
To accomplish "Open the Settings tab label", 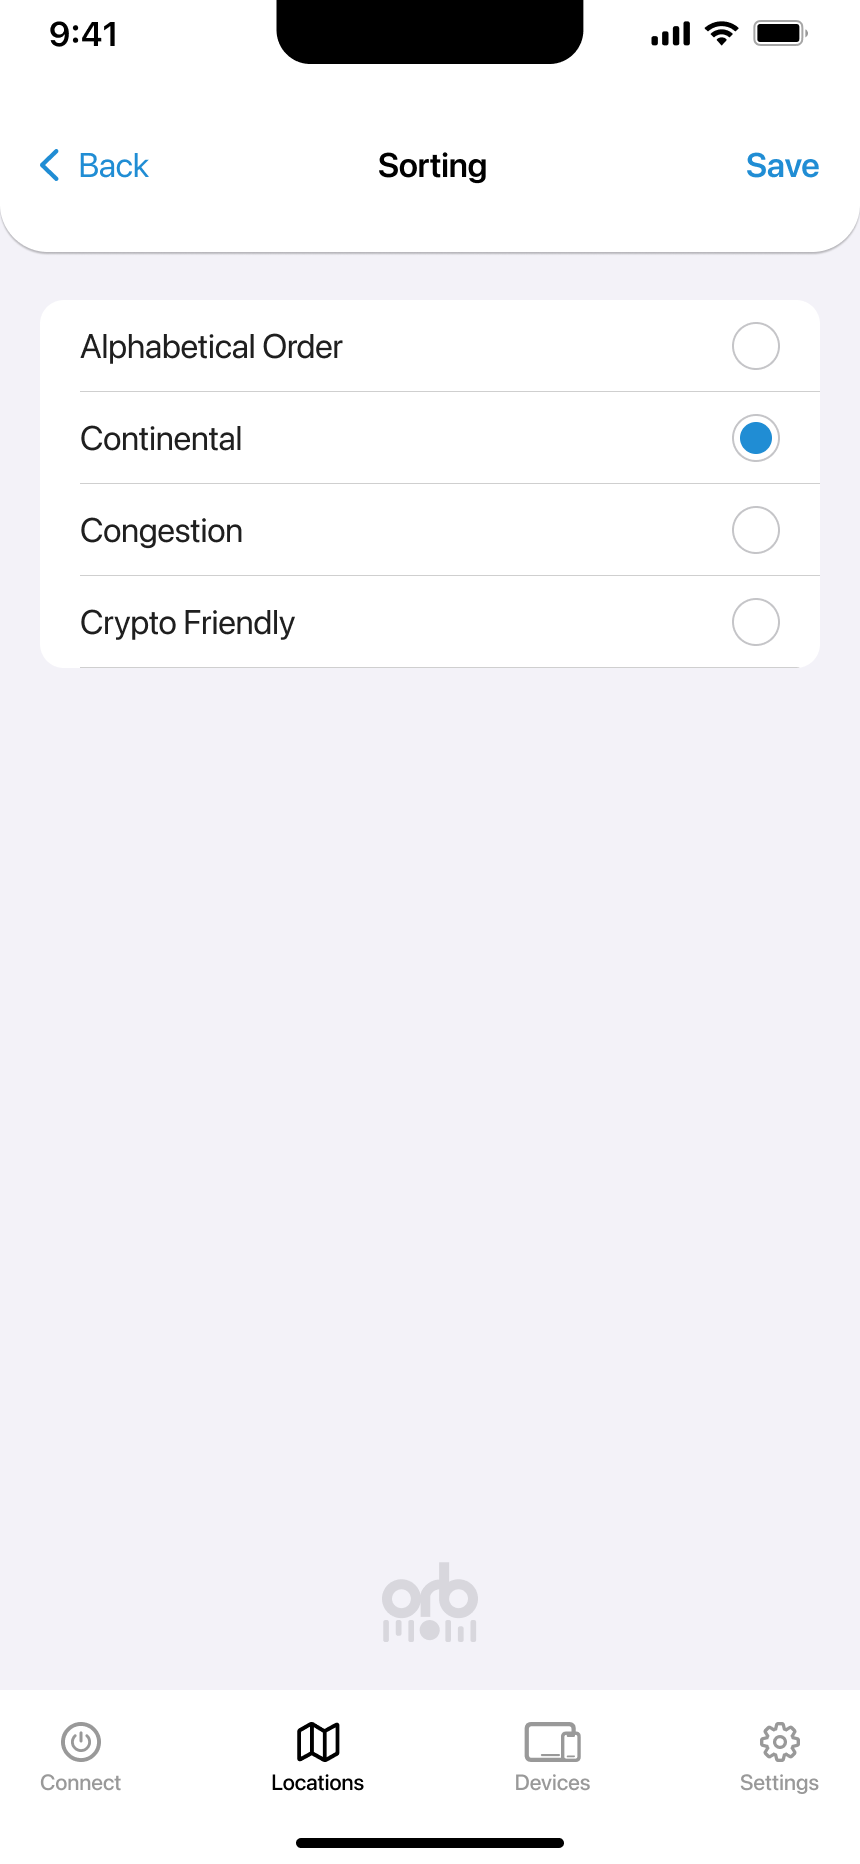I will 779,1782.
